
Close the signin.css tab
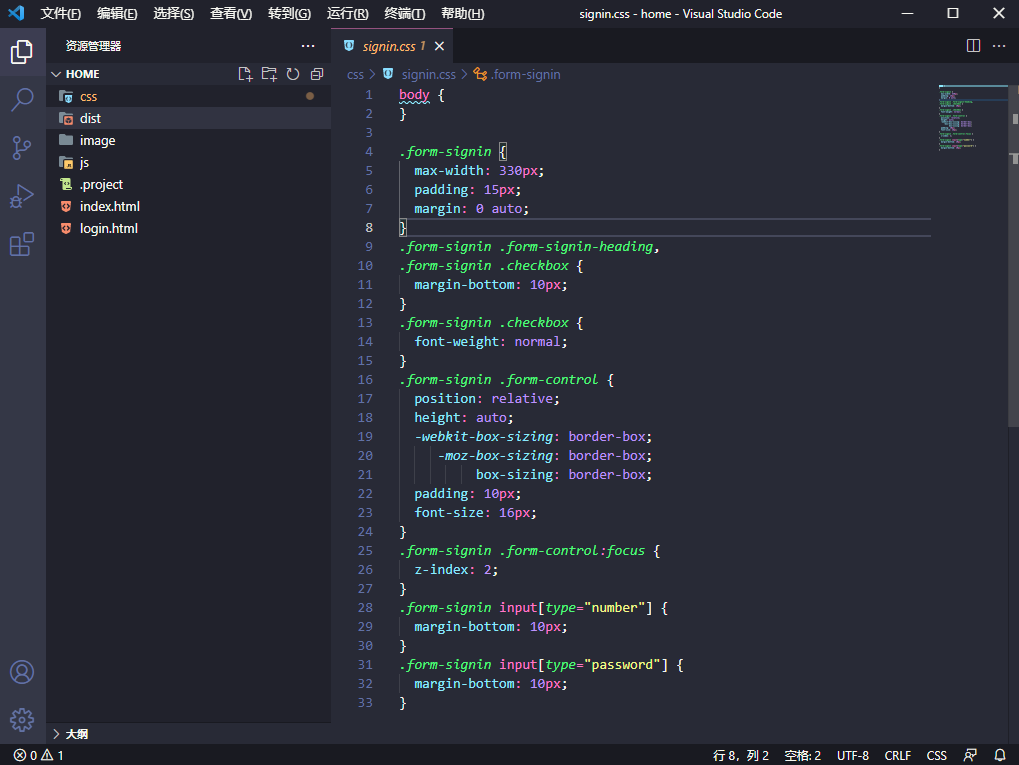(x=439, y=46)
